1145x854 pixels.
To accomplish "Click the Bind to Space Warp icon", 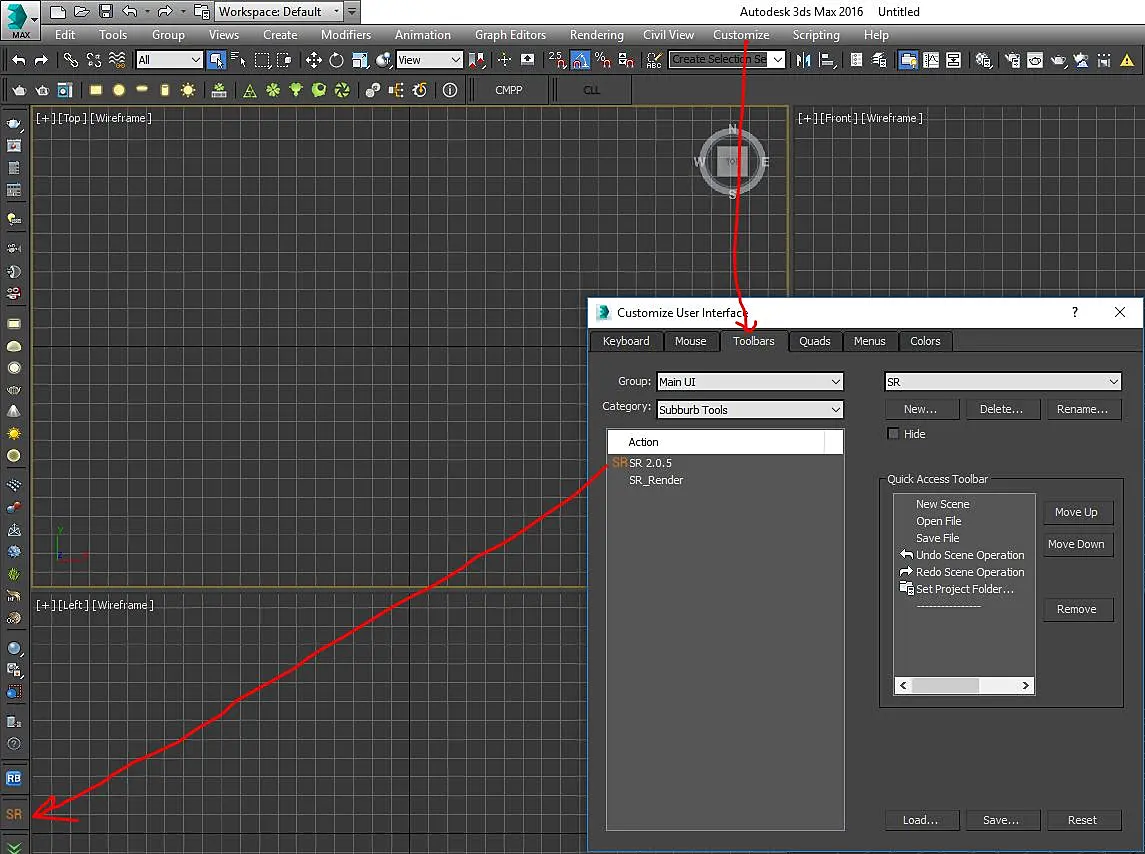I will [x=116, y=60].
